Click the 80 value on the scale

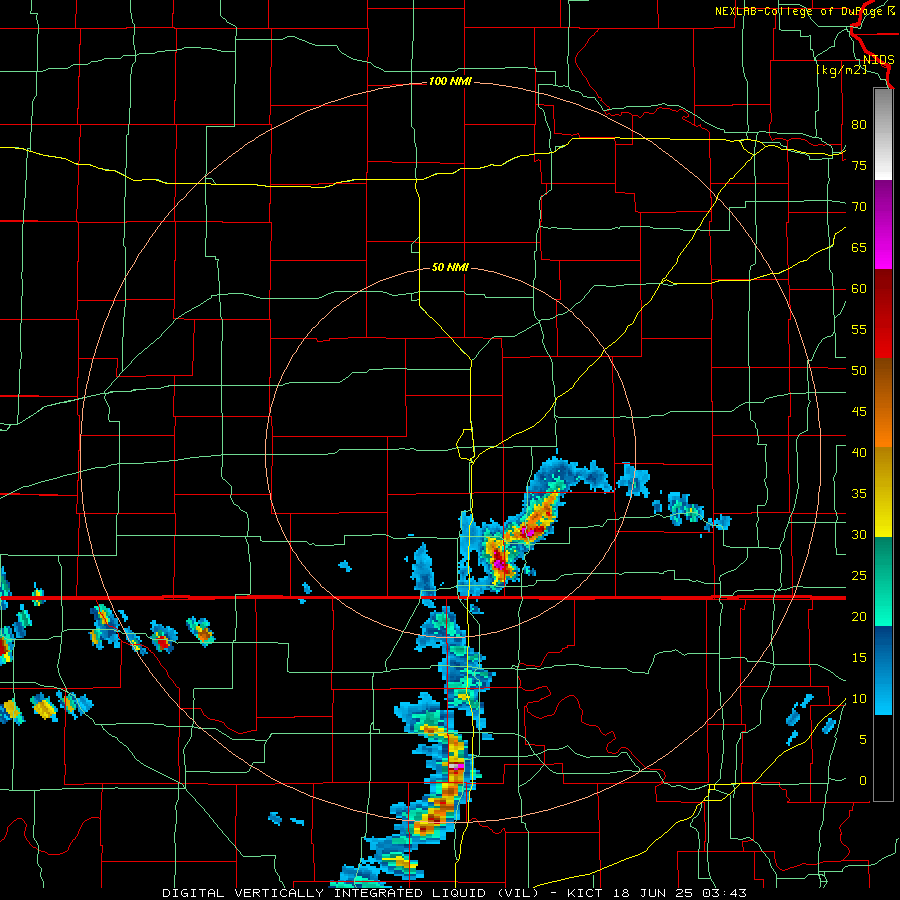coord(859,125)
